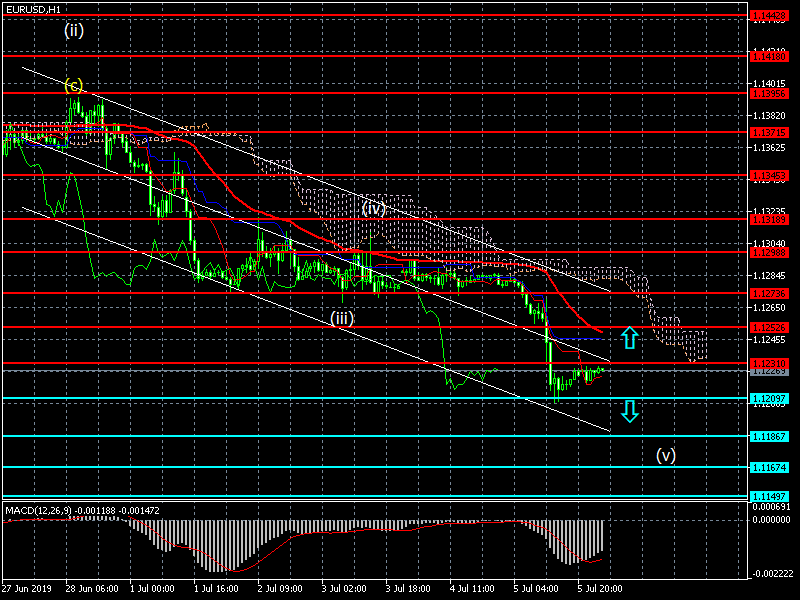Image resolution: width=800 pixels, height=600 pixels.
Task: Click the 1.11674 cyan support tag
Action: coord(769,467)
